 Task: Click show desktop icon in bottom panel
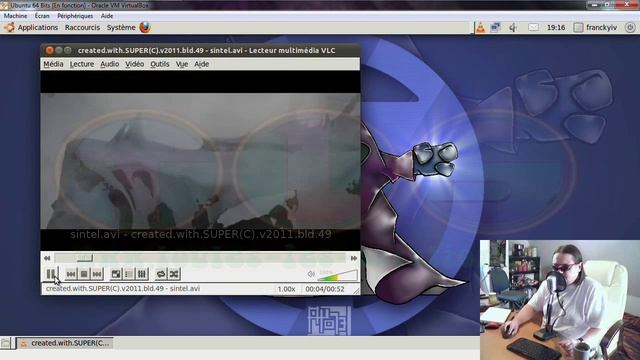tap(5, 343)
